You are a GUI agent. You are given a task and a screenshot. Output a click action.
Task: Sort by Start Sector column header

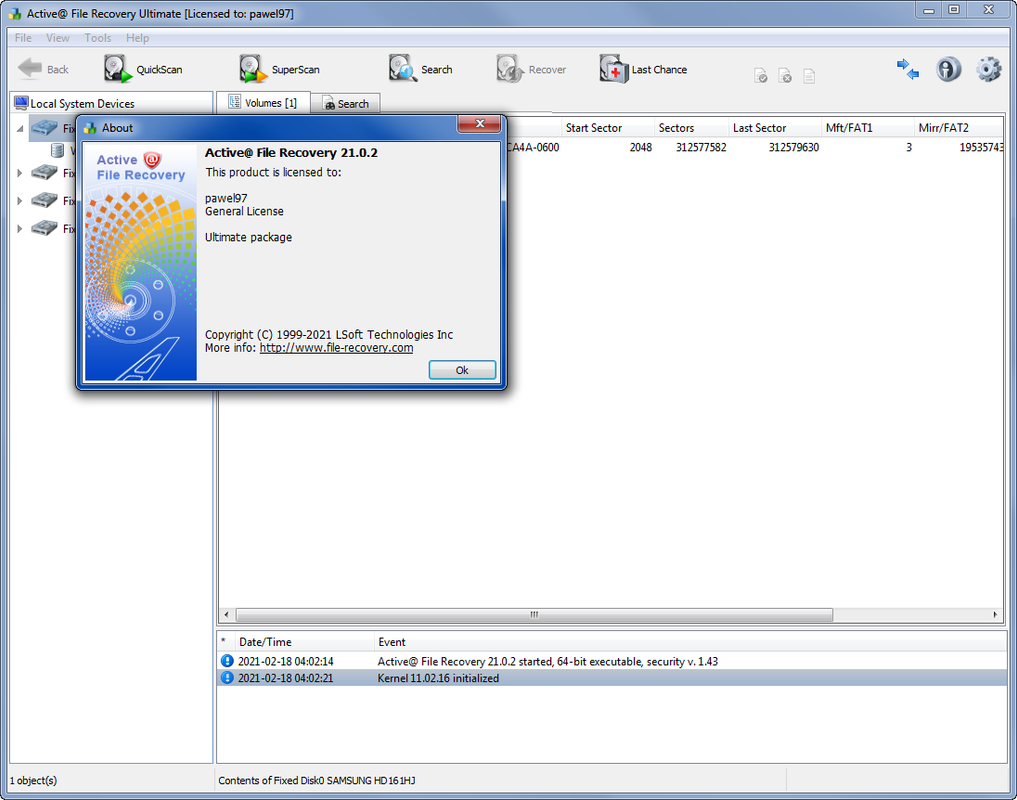point(606,128)
